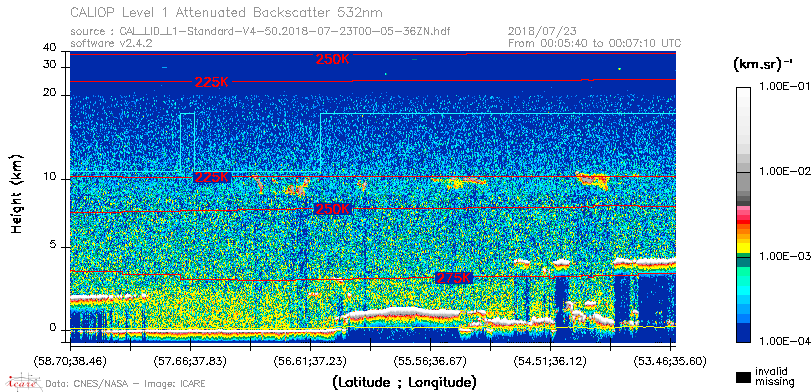811x392 pixels.
Task: Click the 'Data: CNES/NASA - Image: ICARE' credit
Action: pos(125,384)
